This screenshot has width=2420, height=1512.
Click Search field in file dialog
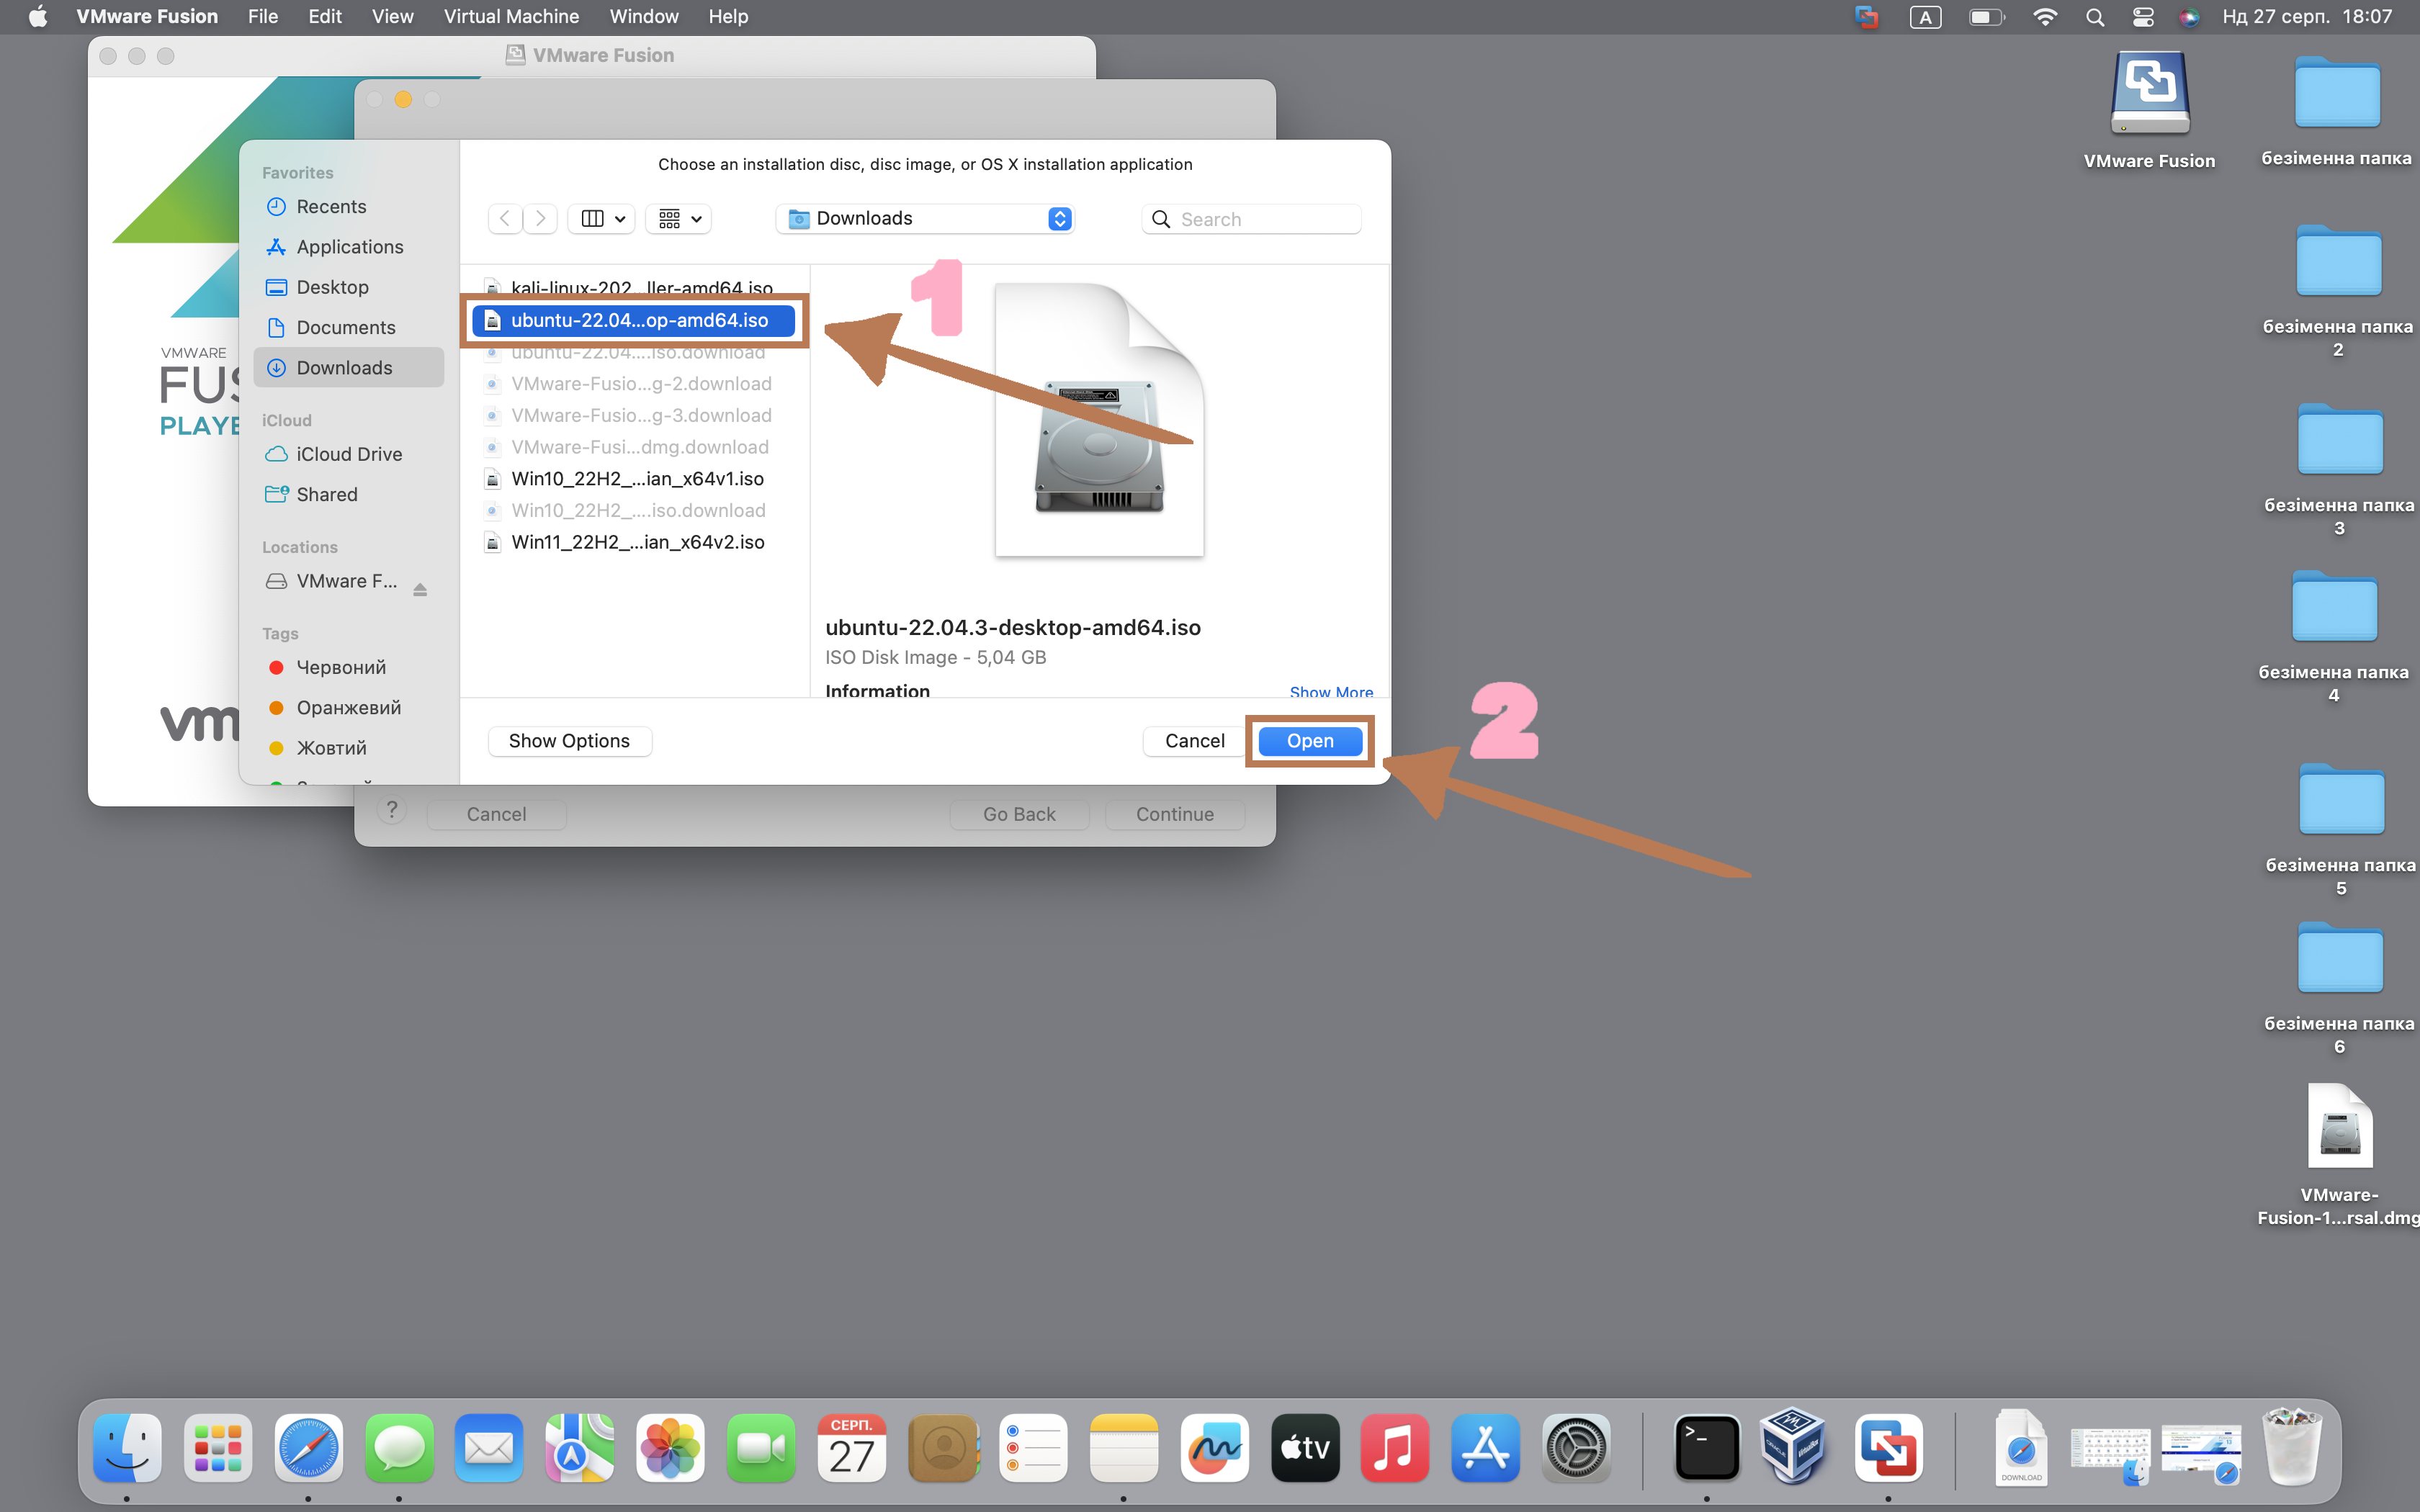pos(1251,219)
